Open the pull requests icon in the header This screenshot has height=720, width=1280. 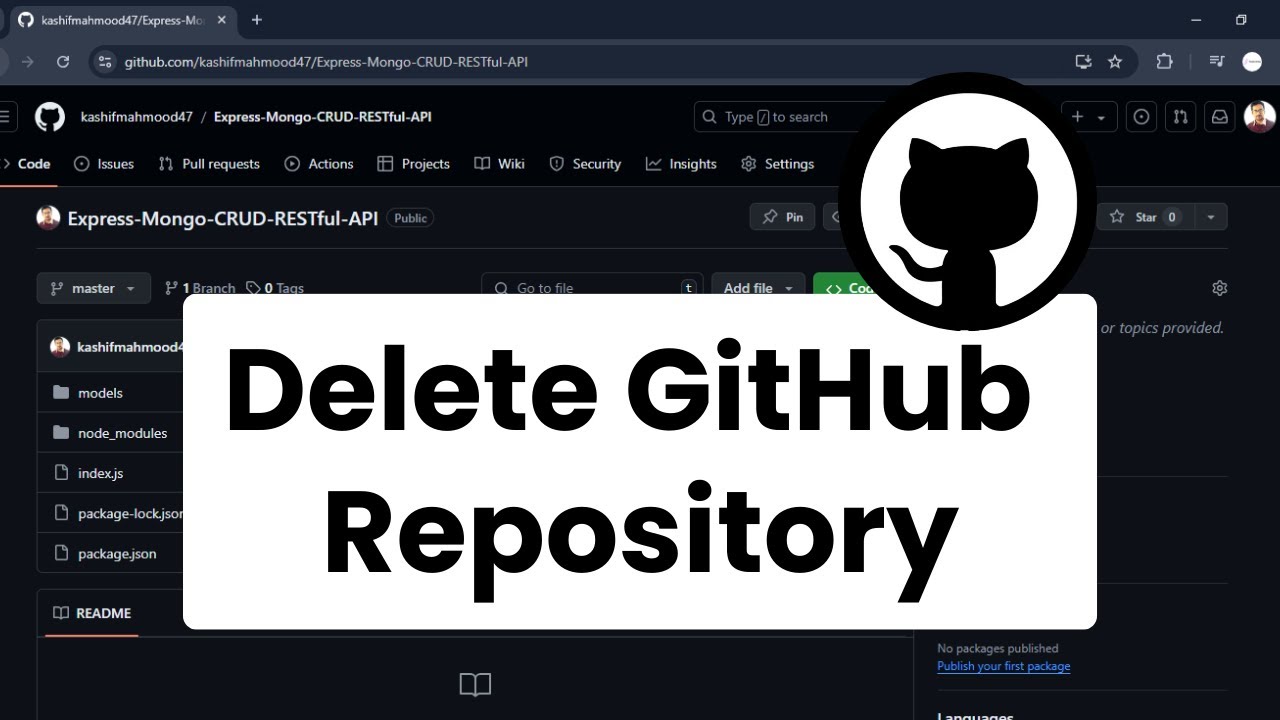(x=1180, y=117)
